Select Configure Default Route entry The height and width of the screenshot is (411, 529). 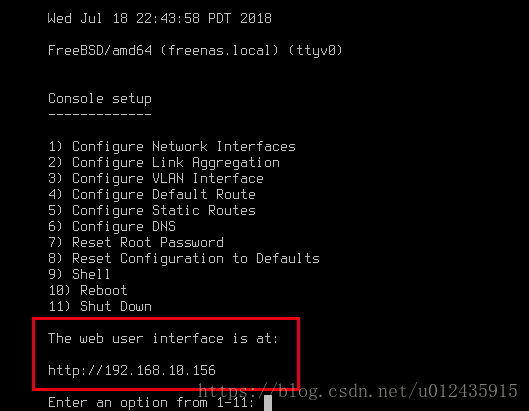152,195
